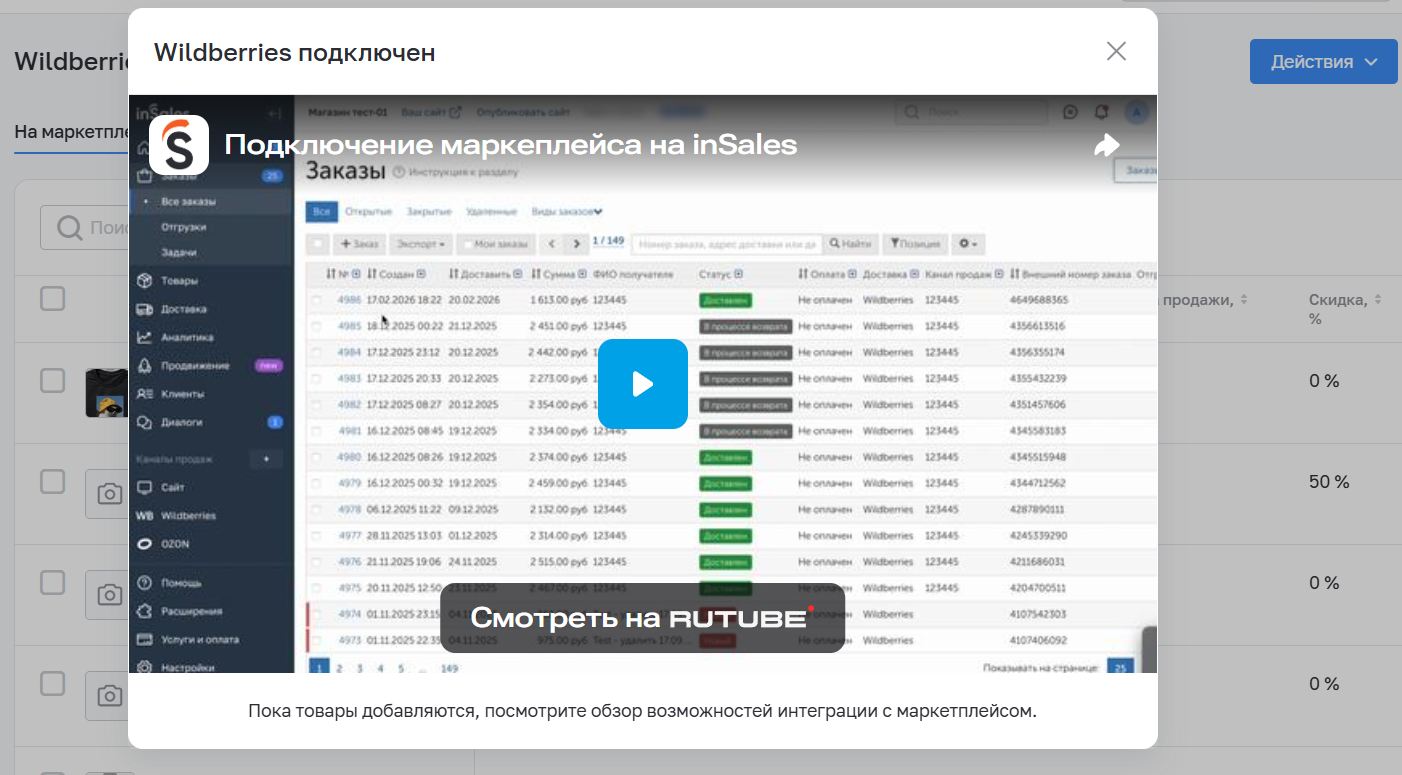Open the inSales channel logo on video
Viewport: 1402px width, 775px height.
pyautogui.click(x=179, y=145)
